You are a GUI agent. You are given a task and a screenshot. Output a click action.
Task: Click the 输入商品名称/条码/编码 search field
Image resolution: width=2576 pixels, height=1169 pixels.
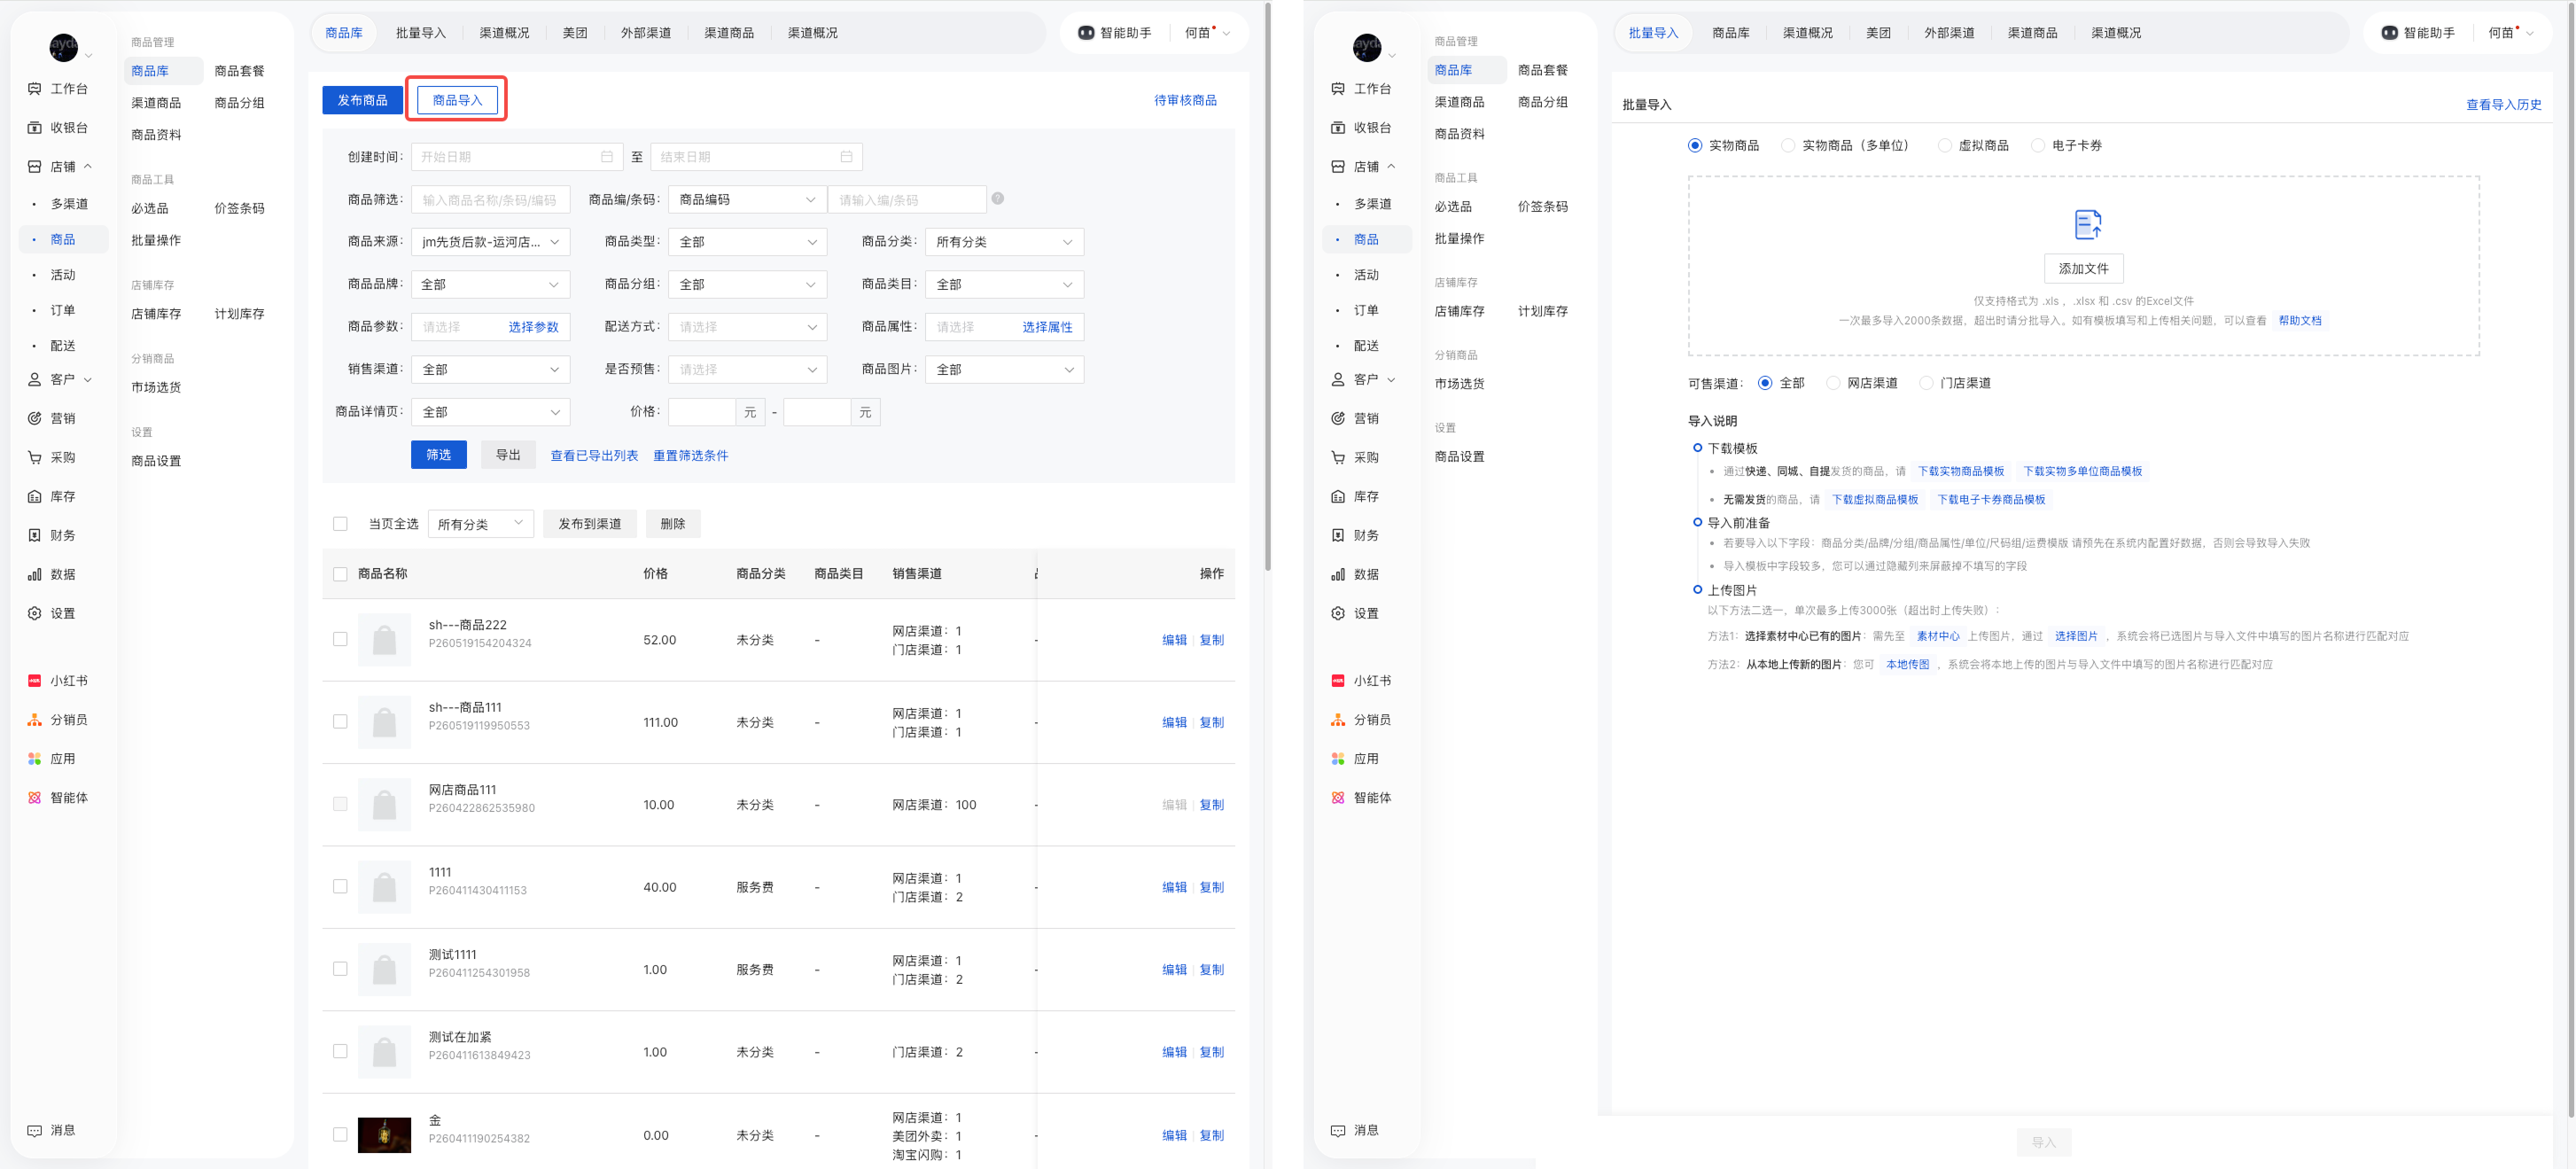(491, 200)
